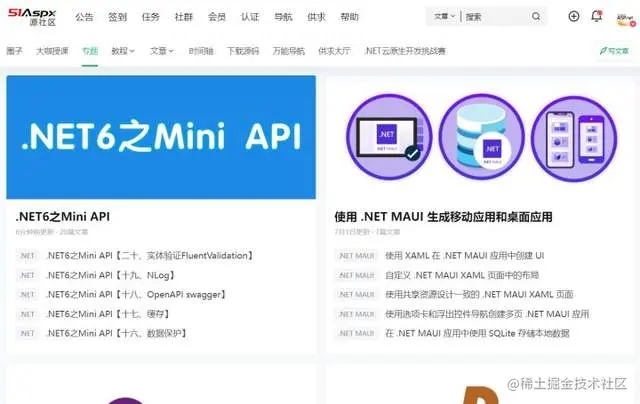This screenshot has height=404, width=640.
Task: Expand the 教程 dropdown tab
Action: pyautogui.click(x=123, y=51)
